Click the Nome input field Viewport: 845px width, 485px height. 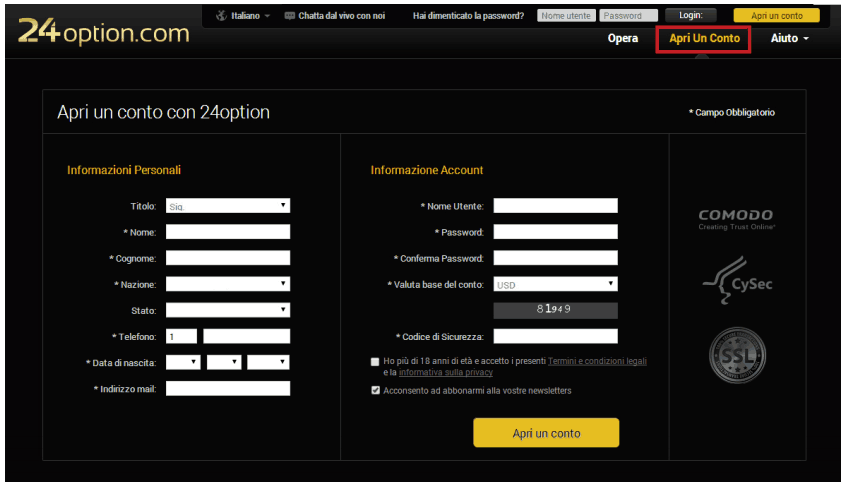(228, 232)
